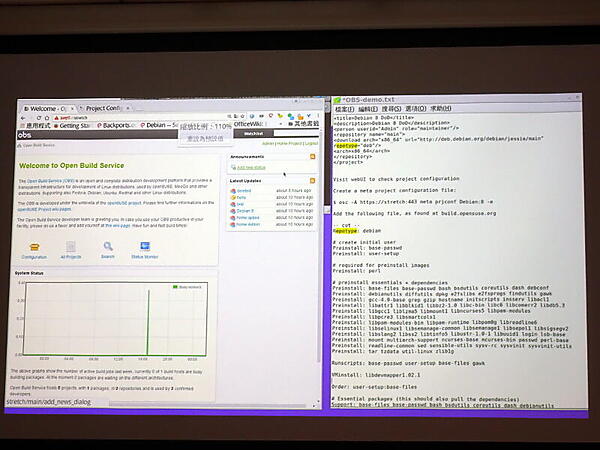Switch to the Project Config tab

click(103, 108)
